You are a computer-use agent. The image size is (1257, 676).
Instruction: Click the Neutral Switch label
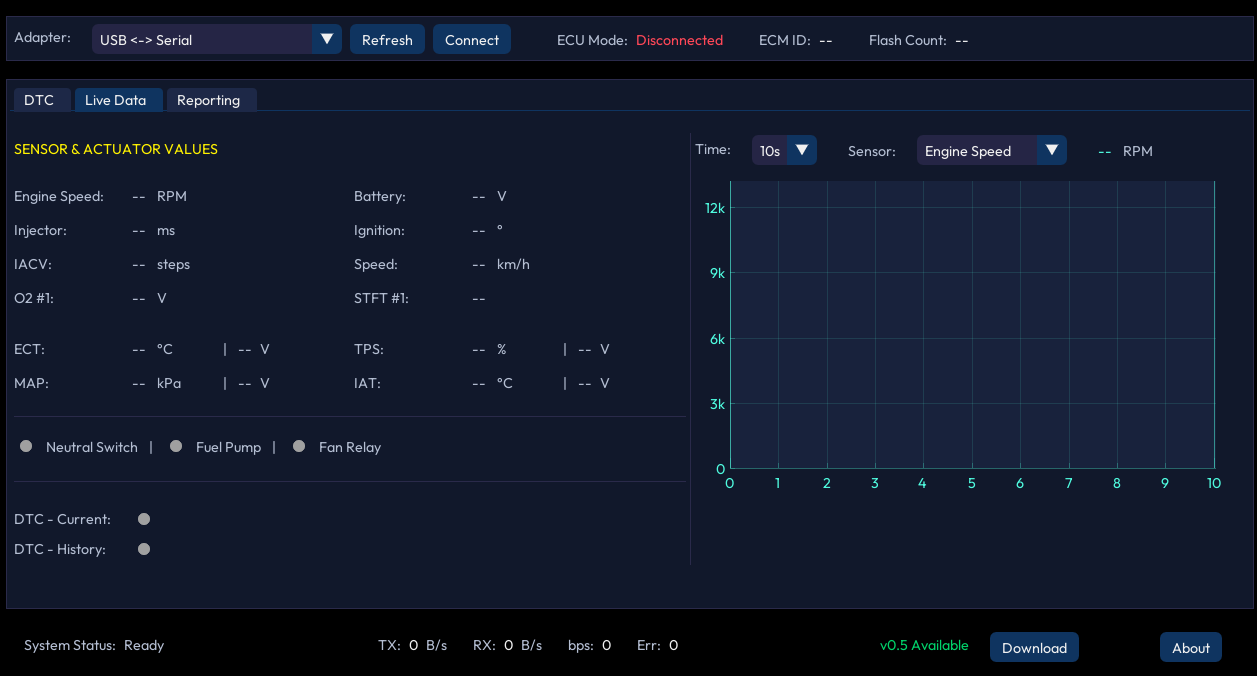click(92, 447)
